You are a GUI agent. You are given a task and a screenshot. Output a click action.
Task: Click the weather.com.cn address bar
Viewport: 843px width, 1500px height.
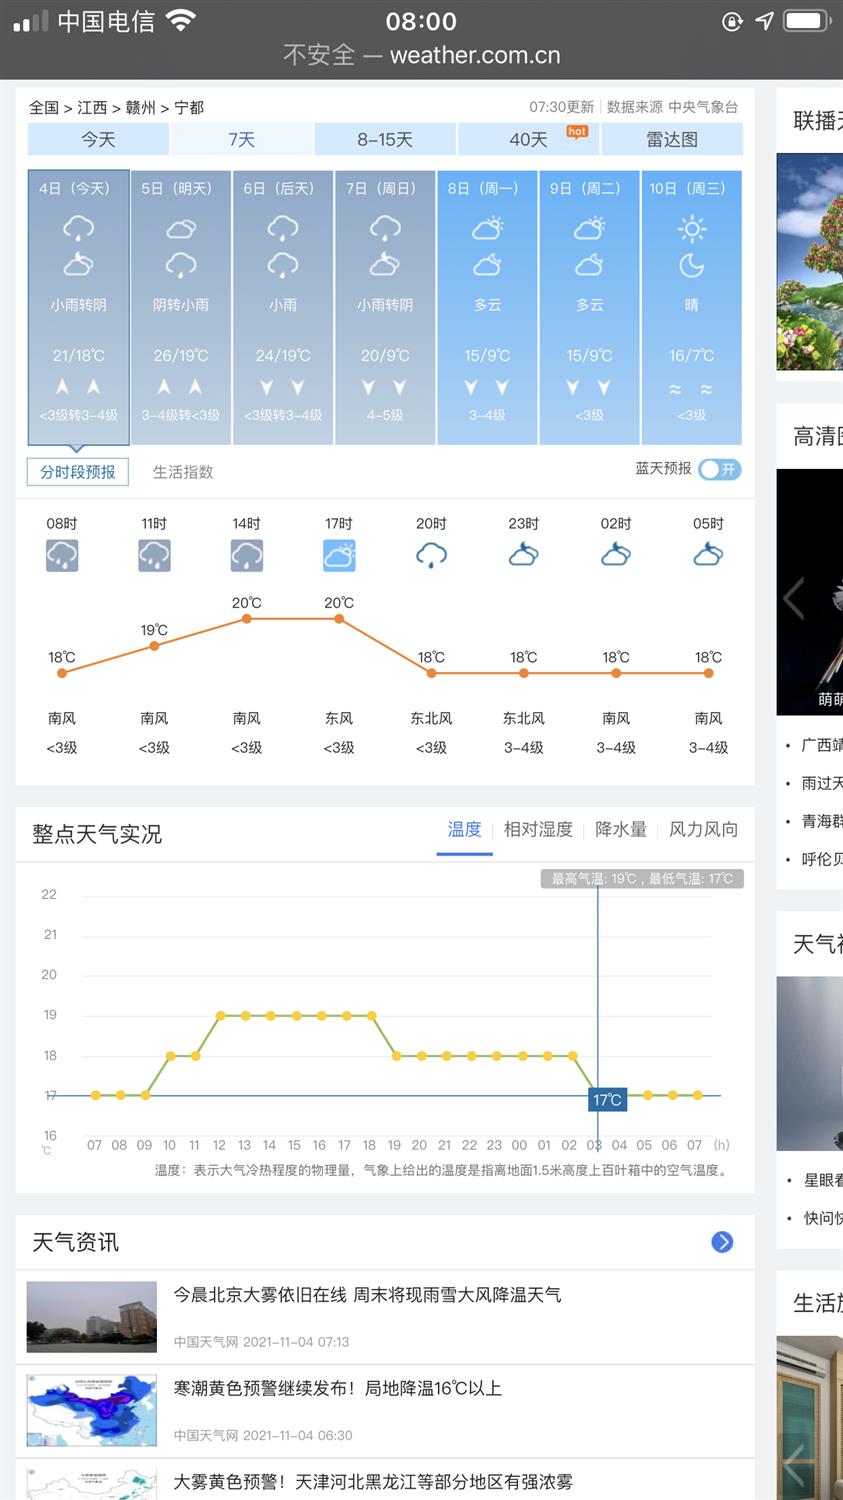(421, 55)
